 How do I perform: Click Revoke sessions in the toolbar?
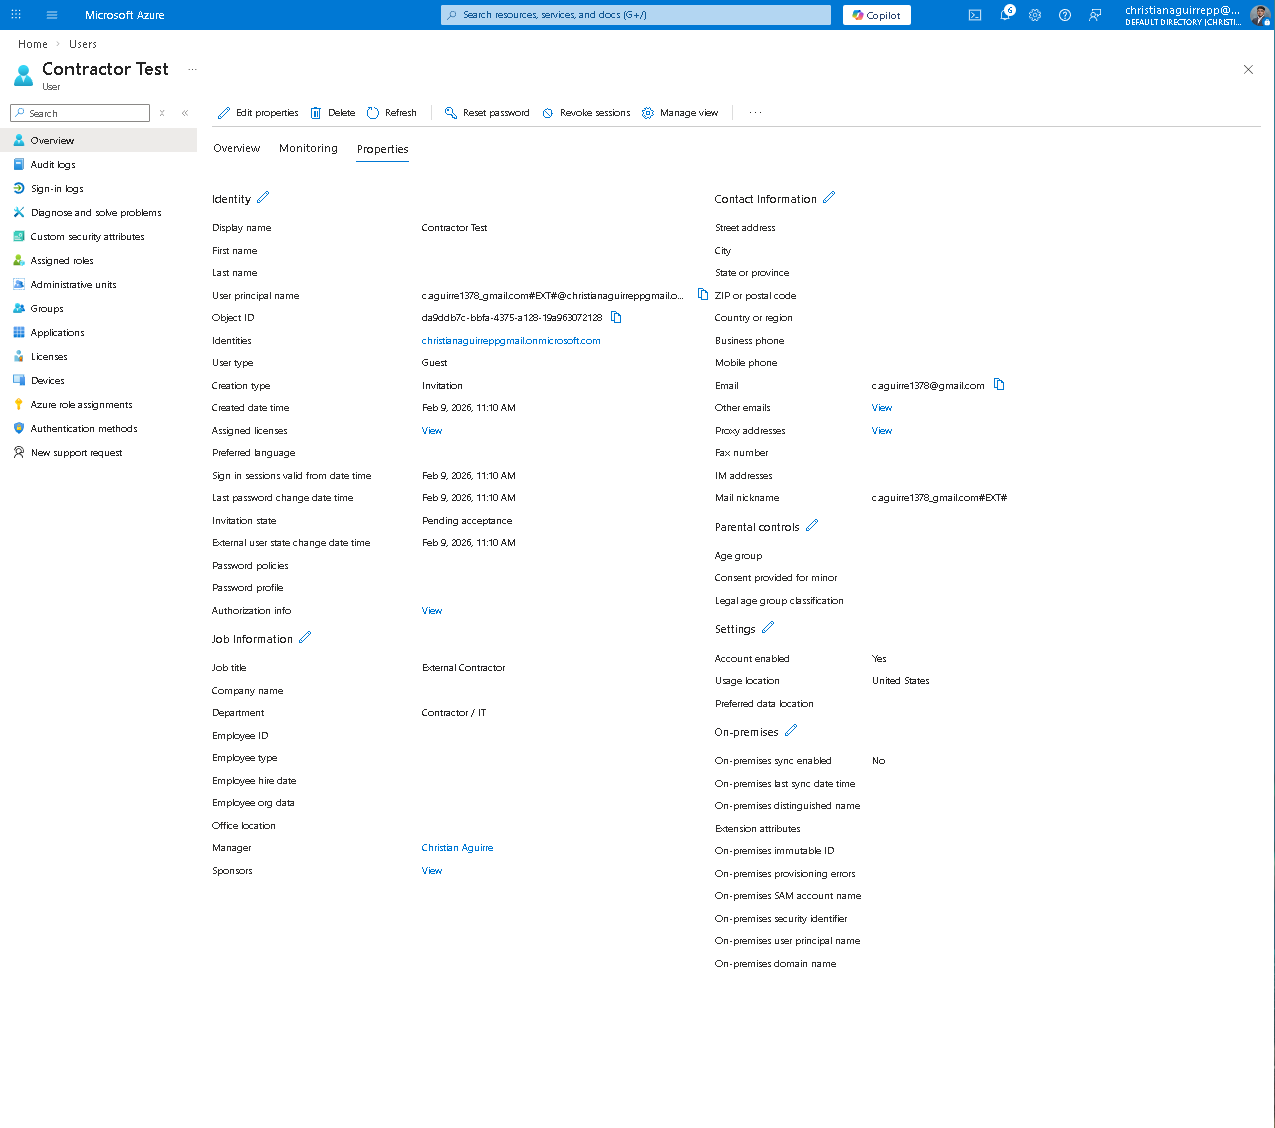pyautogui.click(x=586, y=113)
